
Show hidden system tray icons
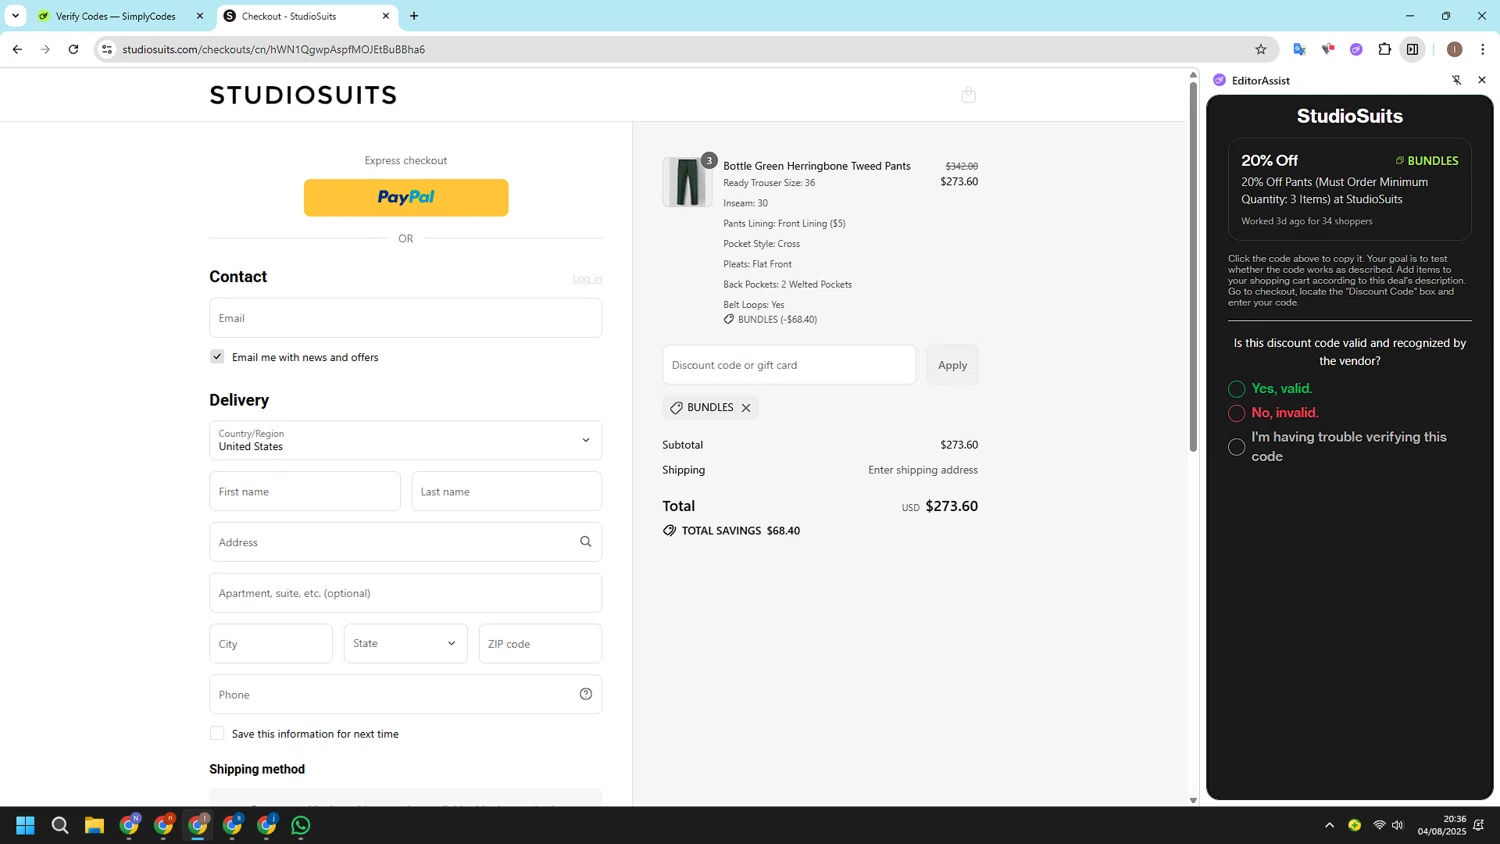[x=1329, y=825]
